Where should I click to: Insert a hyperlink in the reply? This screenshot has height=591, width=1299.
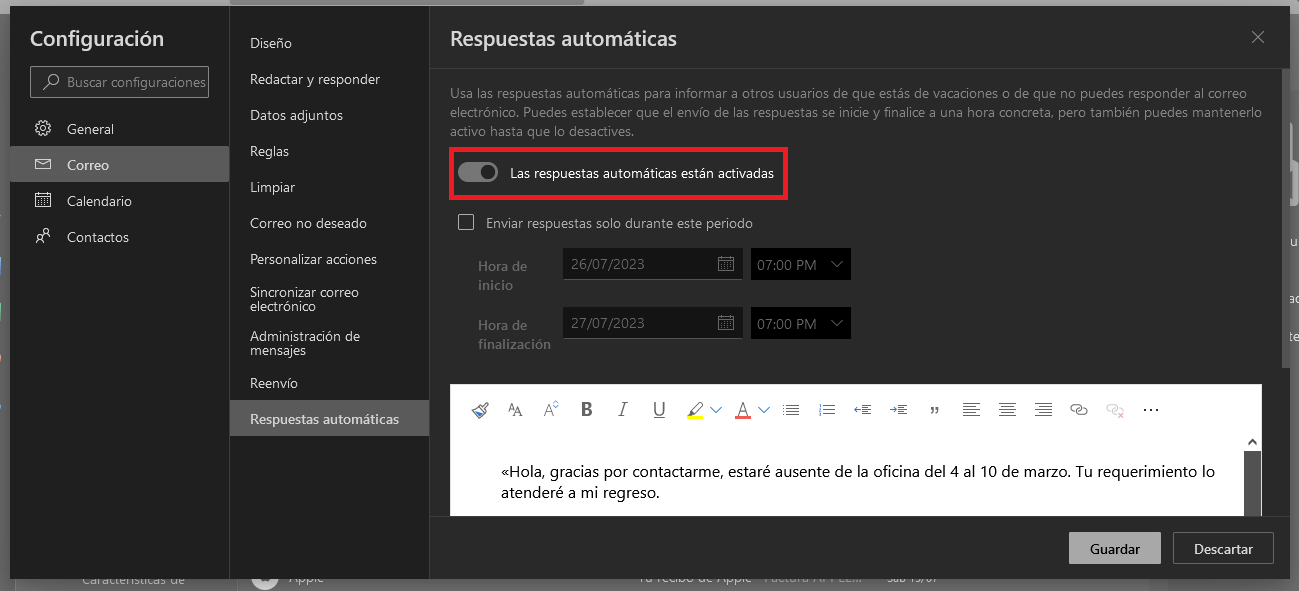(1079, 409)
